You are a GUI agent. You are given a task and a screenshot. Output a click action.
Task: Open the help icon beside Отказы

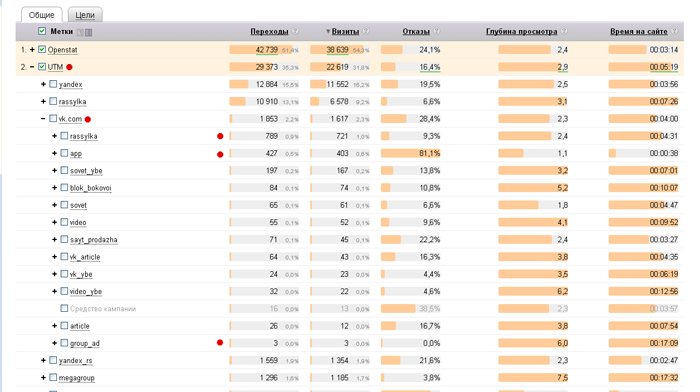coord(437,31)
